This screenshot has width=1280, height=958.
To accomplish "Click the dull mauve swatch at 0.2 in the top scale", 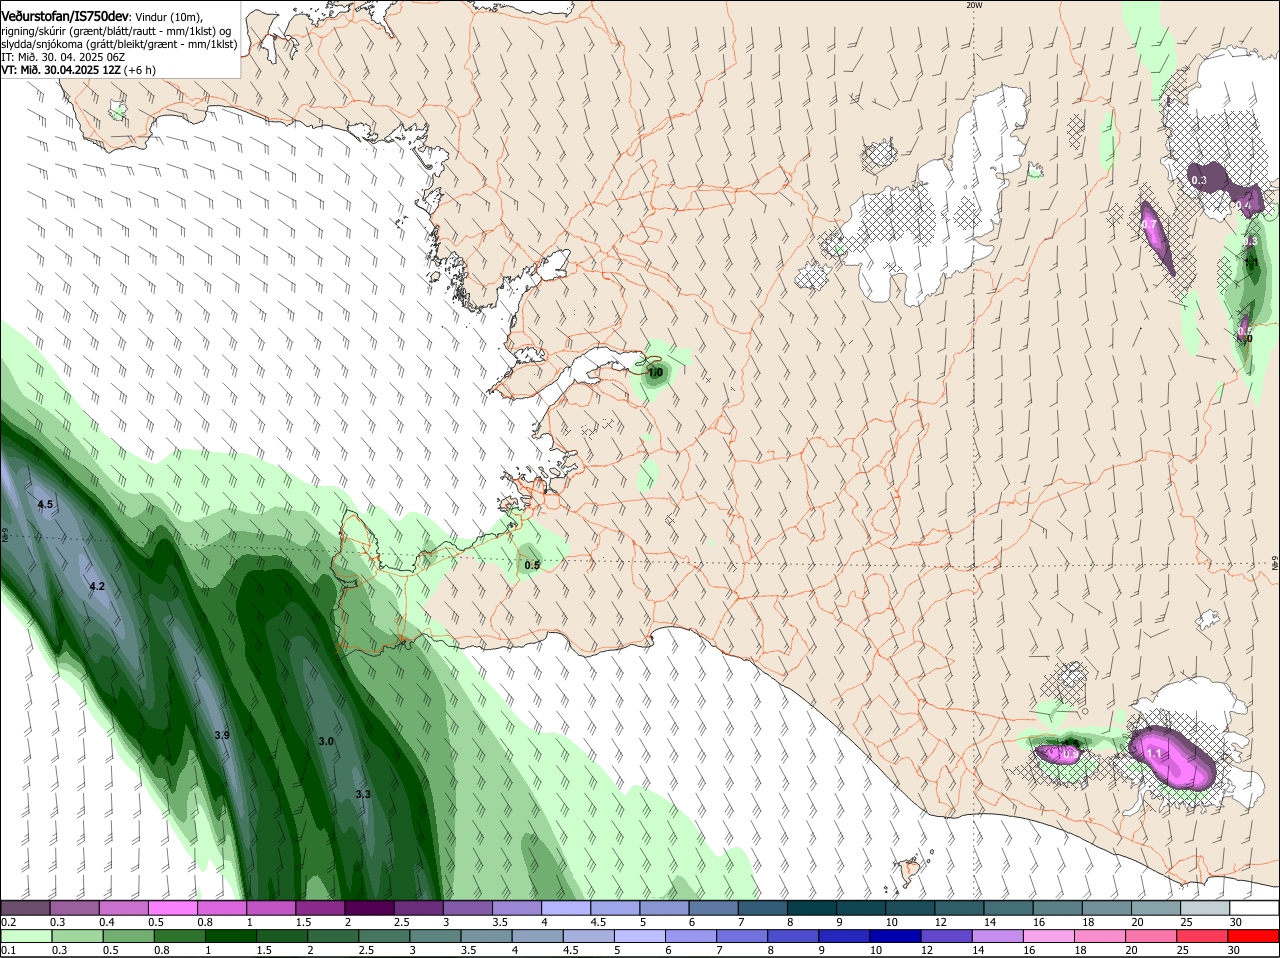I will pyautogui.click(x=25, y=908).
